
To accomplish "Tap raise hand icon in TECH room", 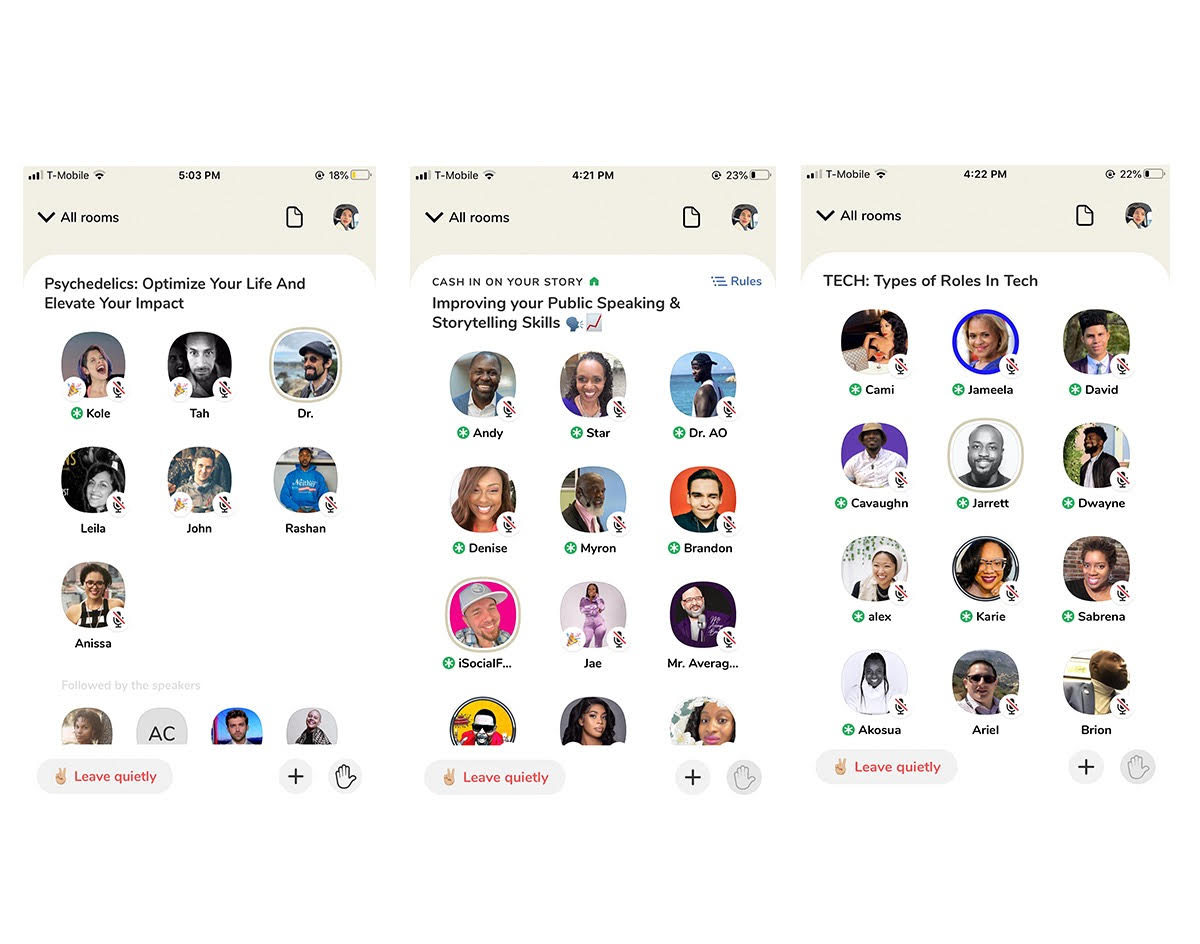I will 1137,767.
